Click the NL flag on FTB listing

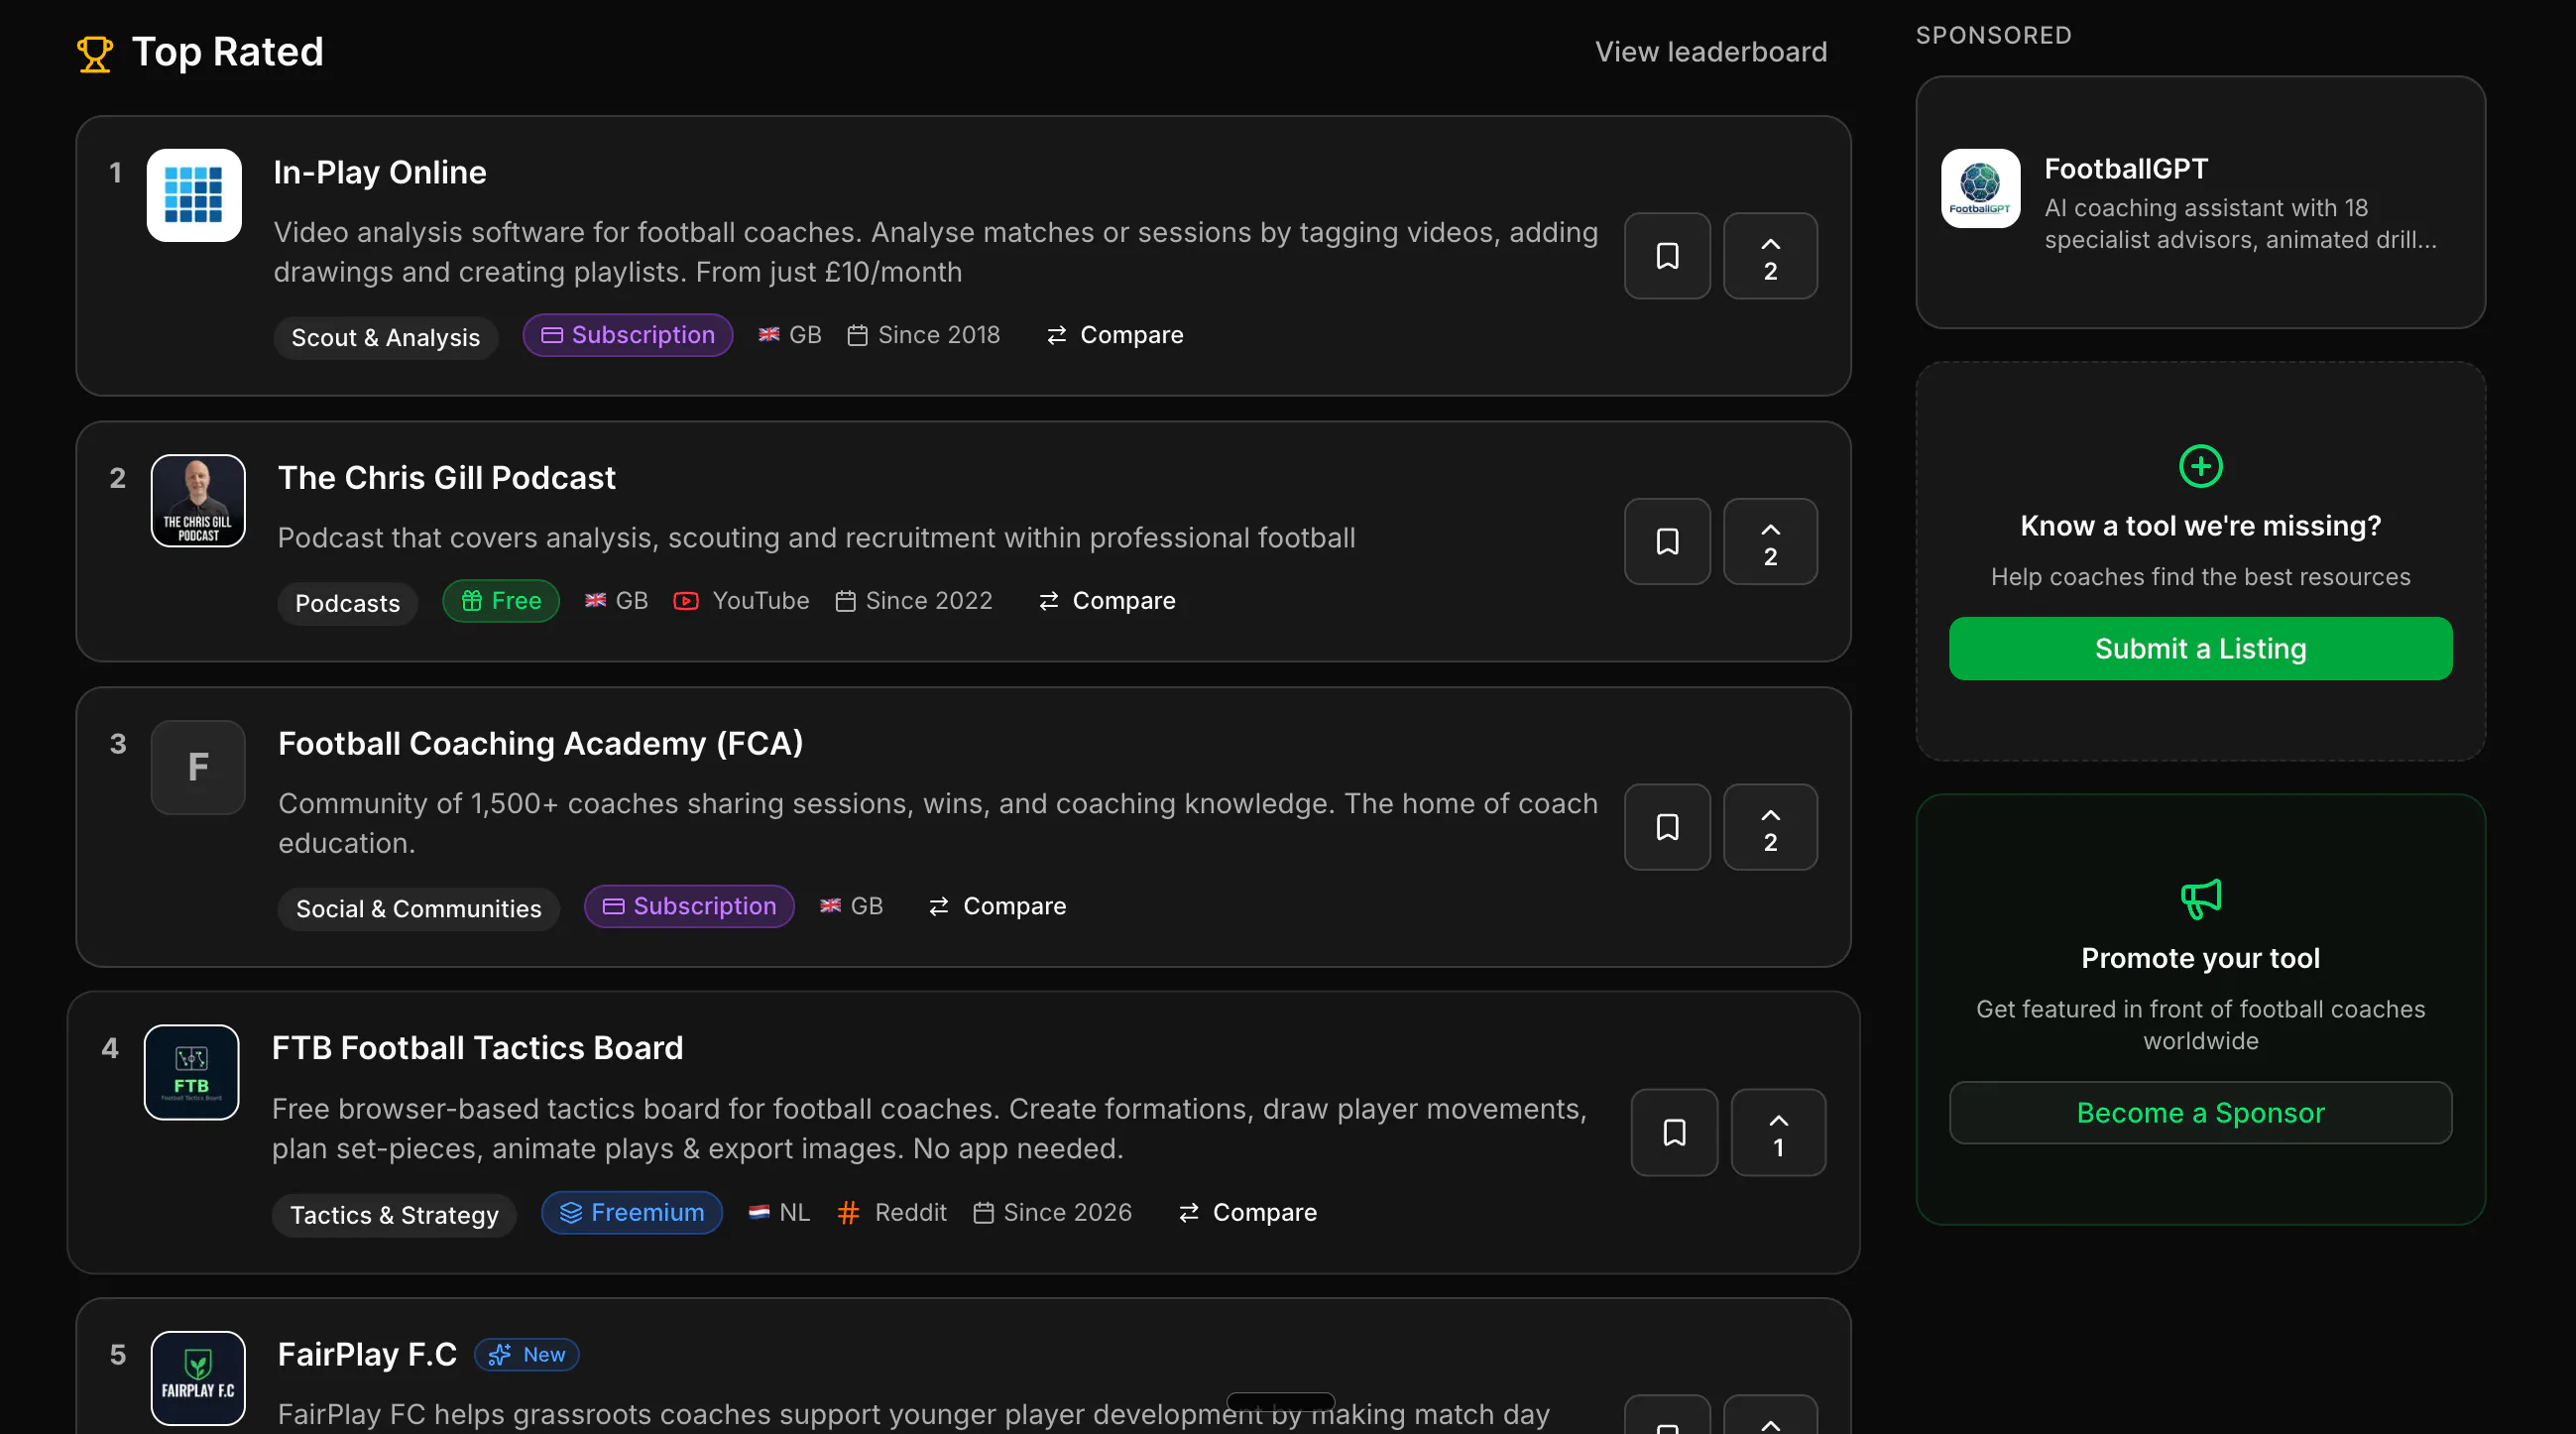(x=759, y=1212)
